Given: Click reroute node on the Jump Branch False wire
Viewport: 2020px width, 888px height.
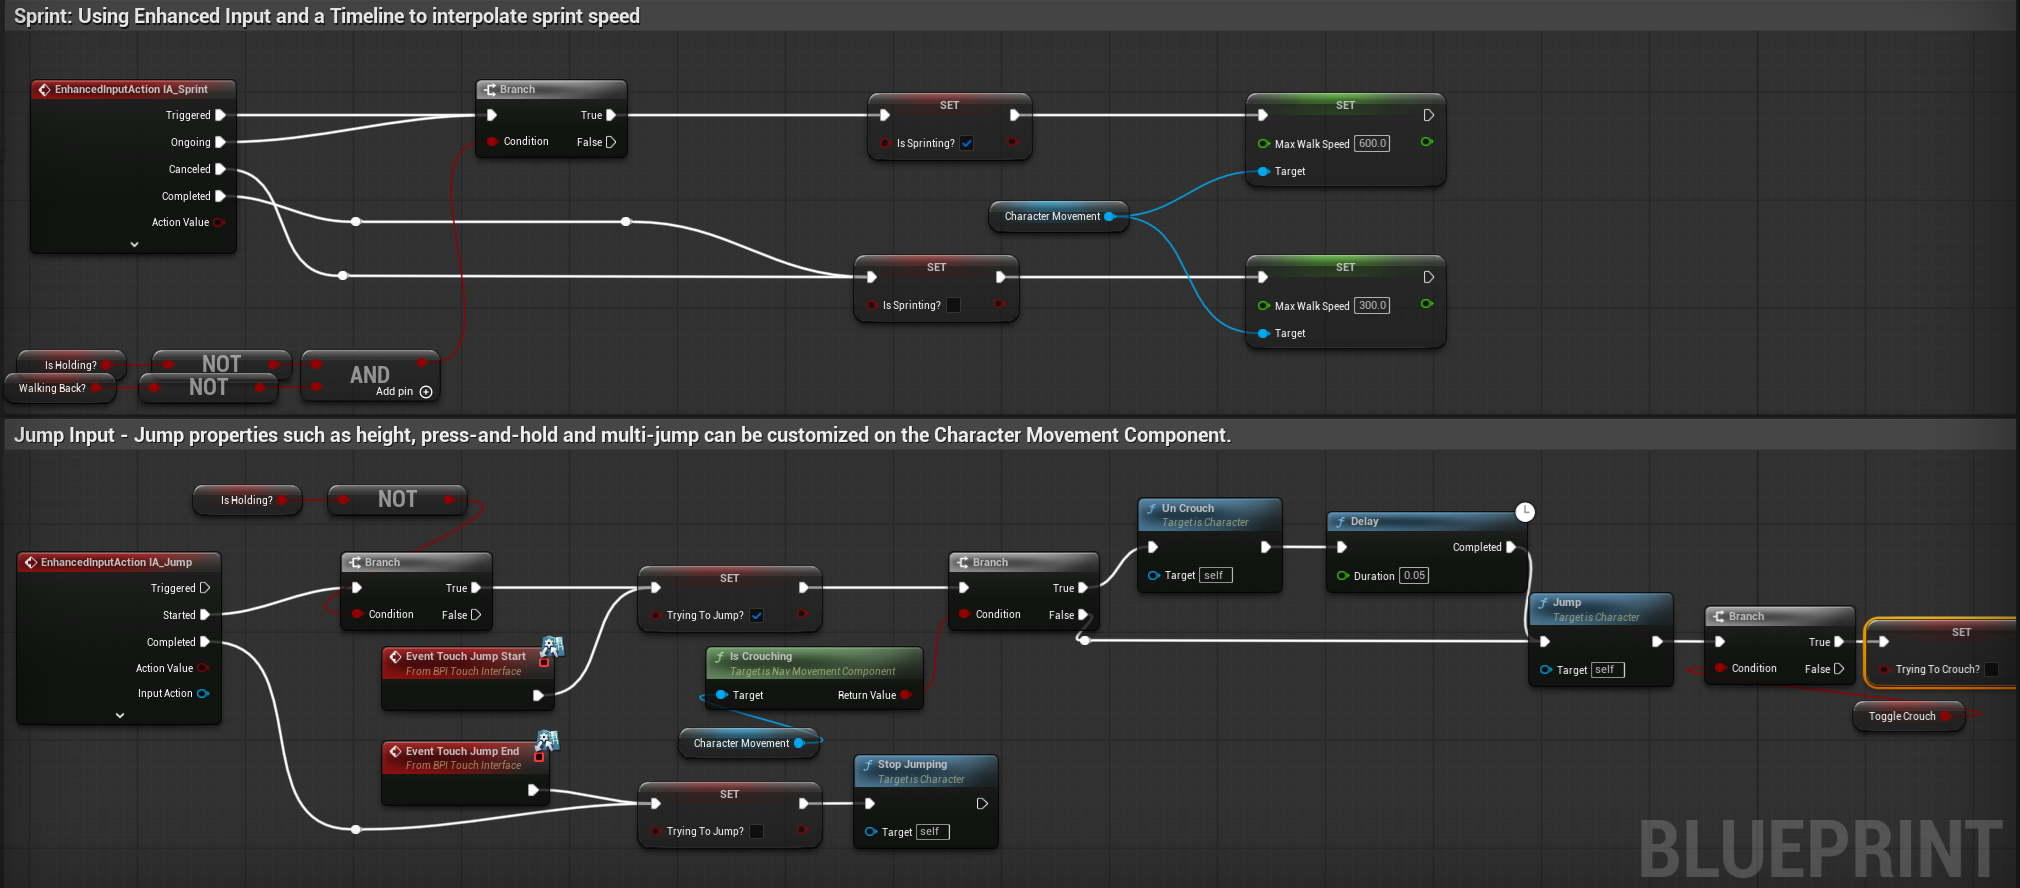Looking at the screenshot, I should [1084, 640].
